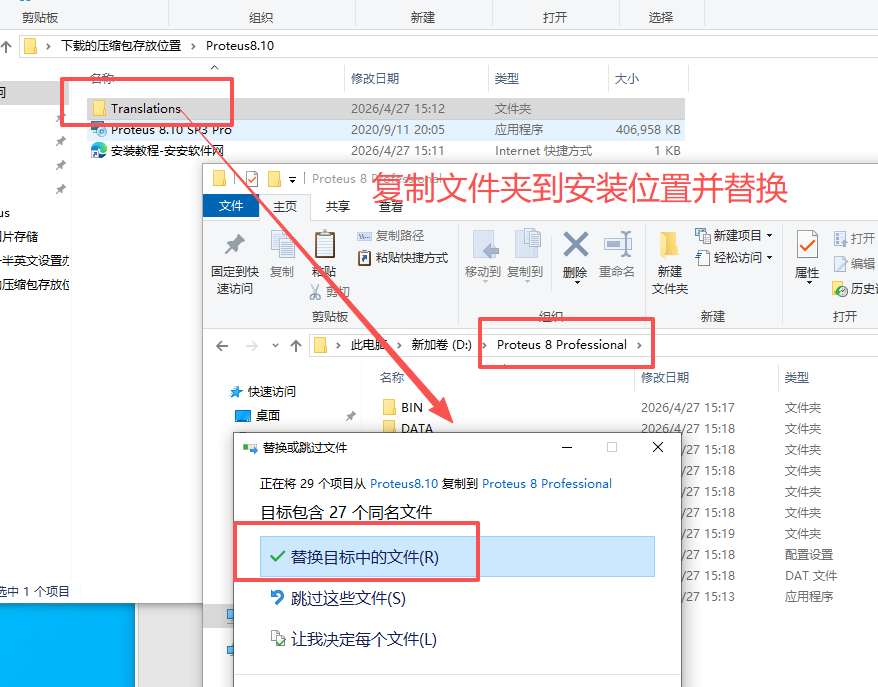
Task: Switch to the 查看 ribbon tab
Action: pos(390,207)
